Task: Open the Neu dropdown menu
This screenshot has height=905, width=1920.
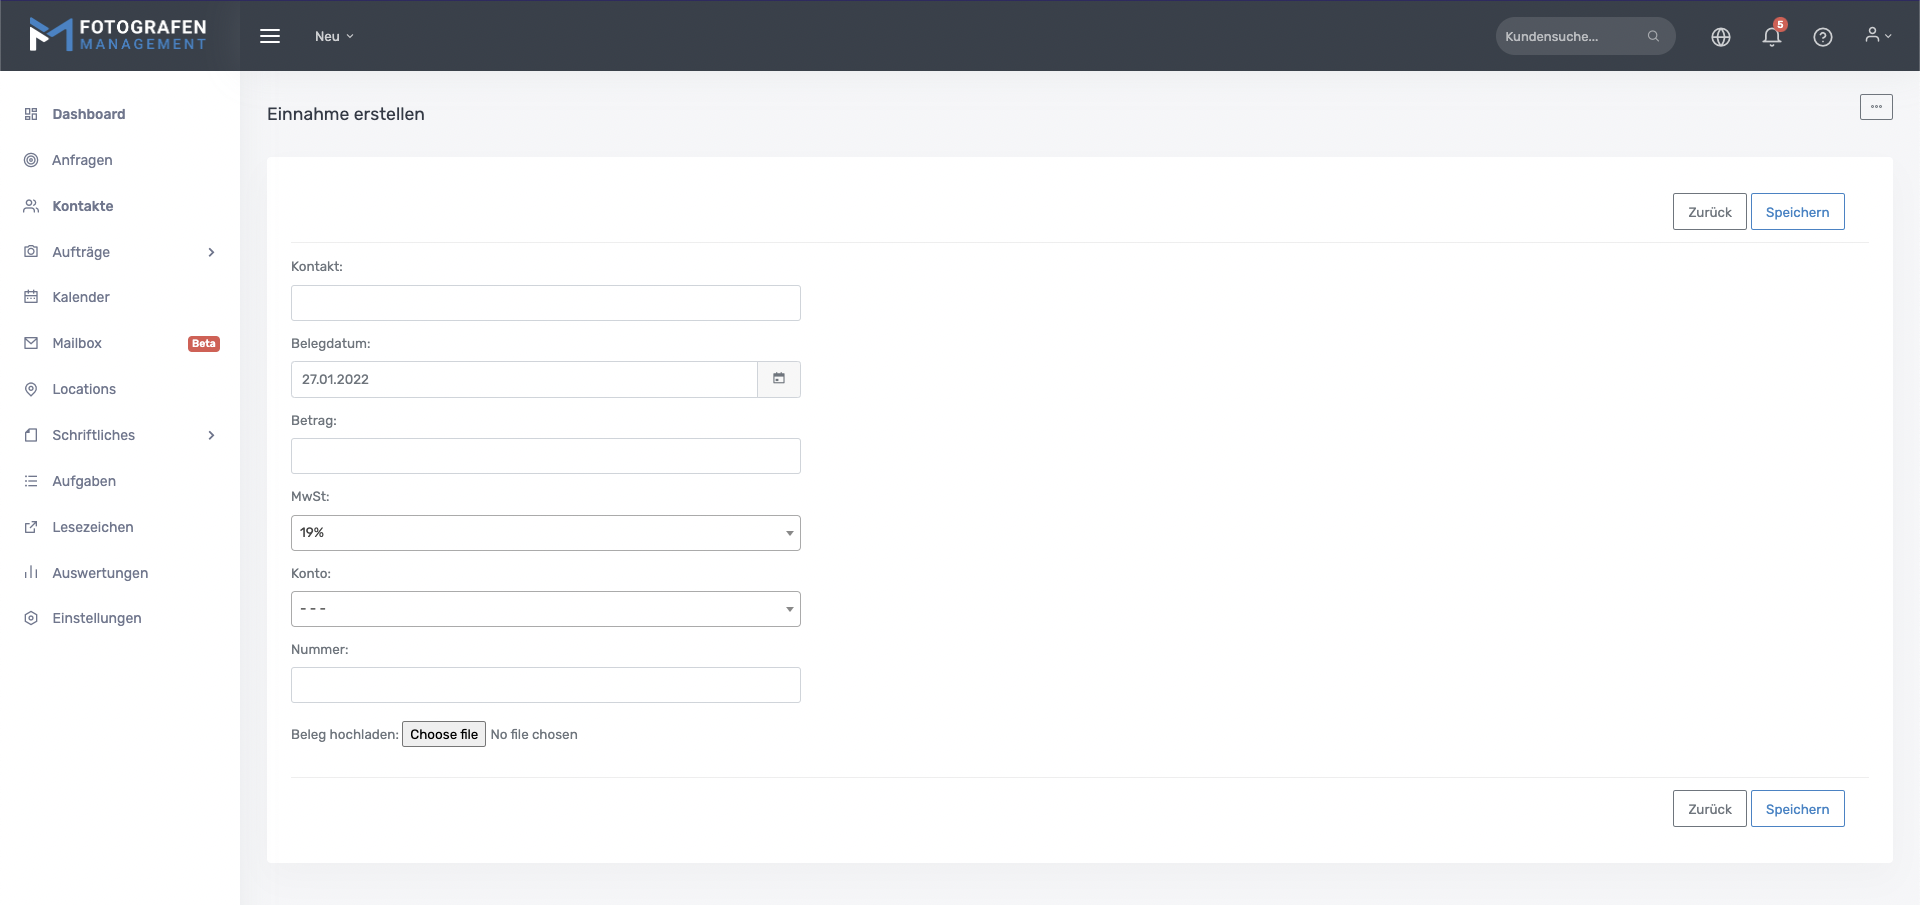Action: (334, 36)
